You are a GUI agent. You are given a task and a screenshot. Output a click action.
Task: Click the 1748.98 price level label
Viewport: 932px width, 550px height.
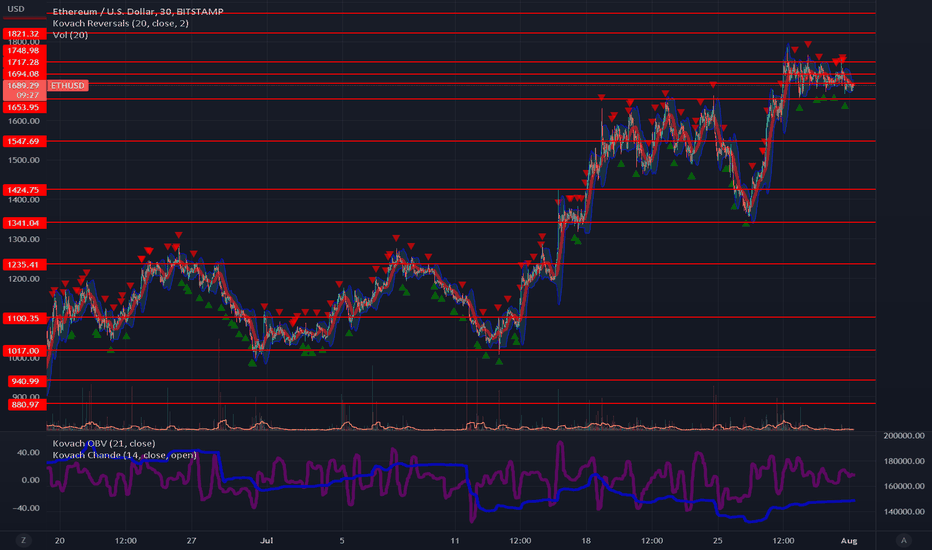click(x=24, y=51)
